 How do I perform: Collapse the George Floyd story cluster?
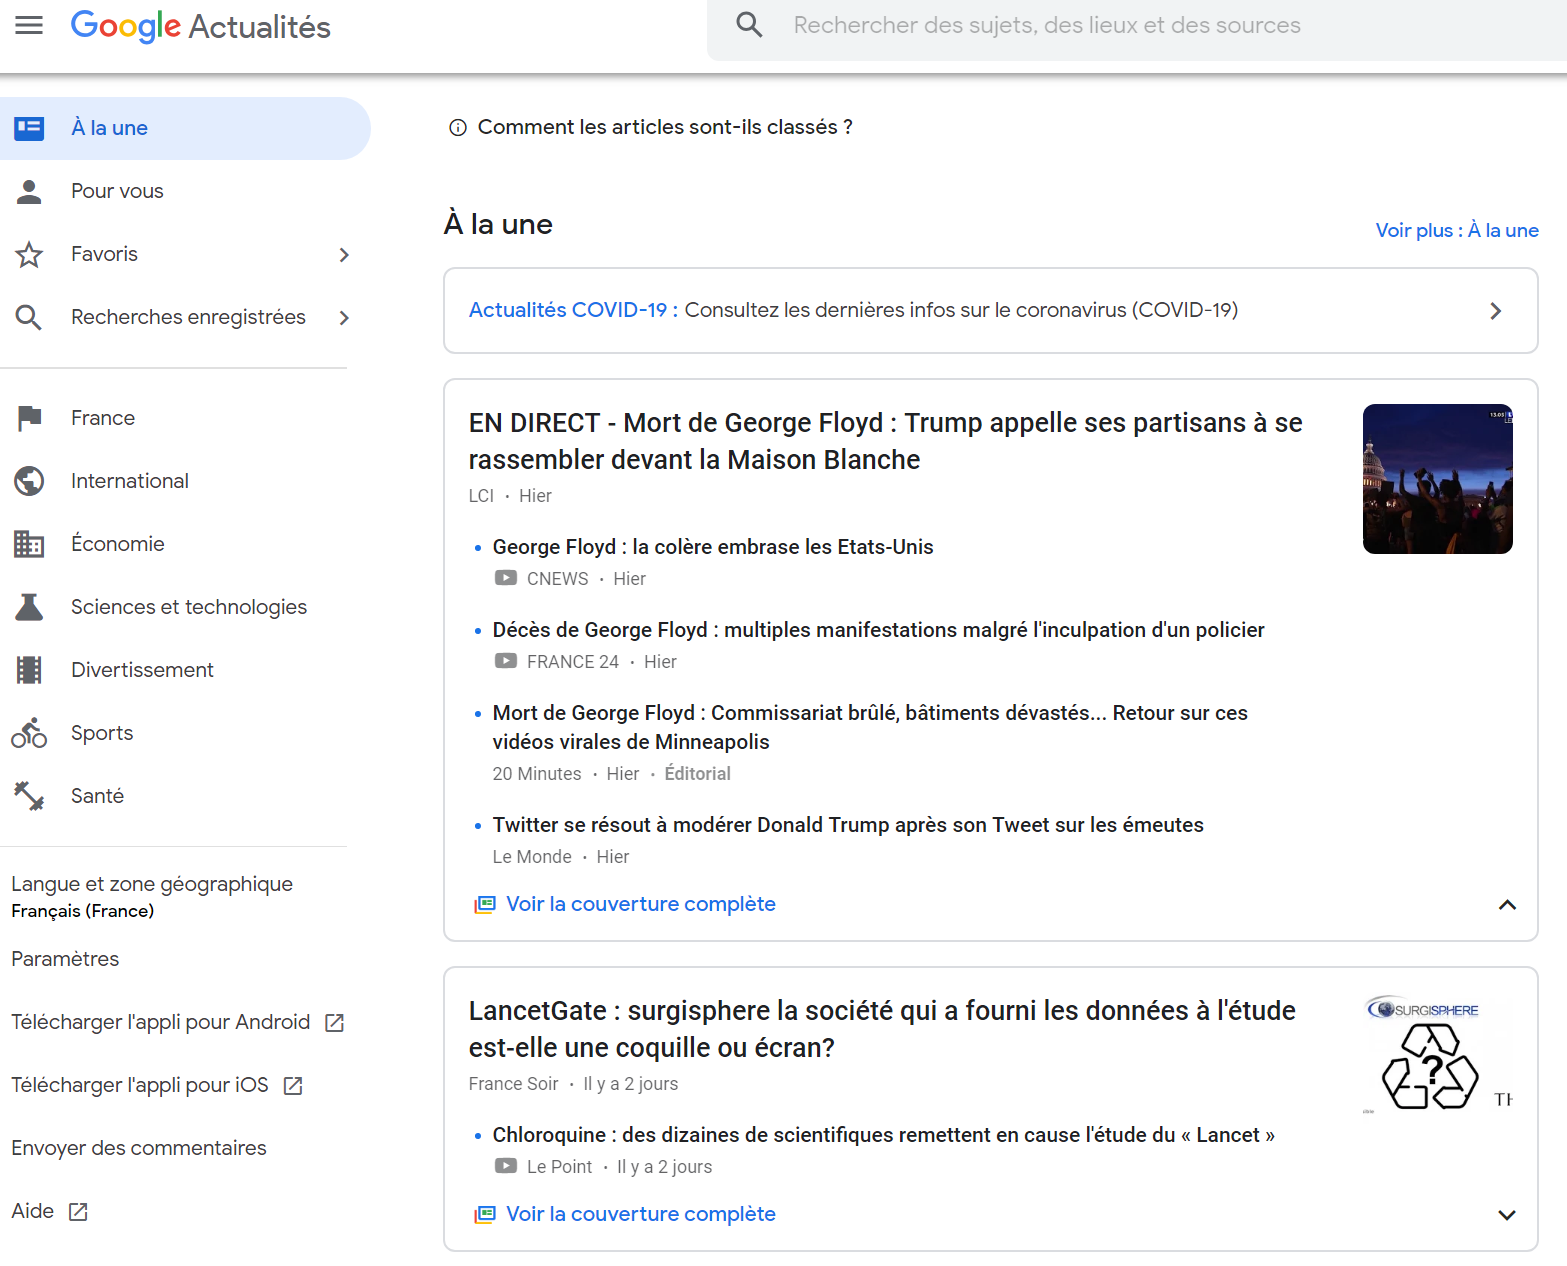(x=1506, y=905)
